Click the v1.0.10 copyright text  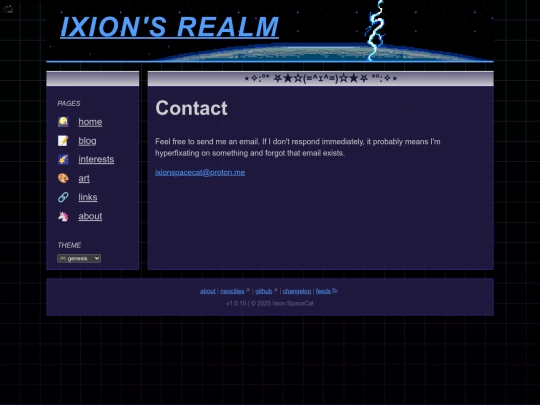270,303
